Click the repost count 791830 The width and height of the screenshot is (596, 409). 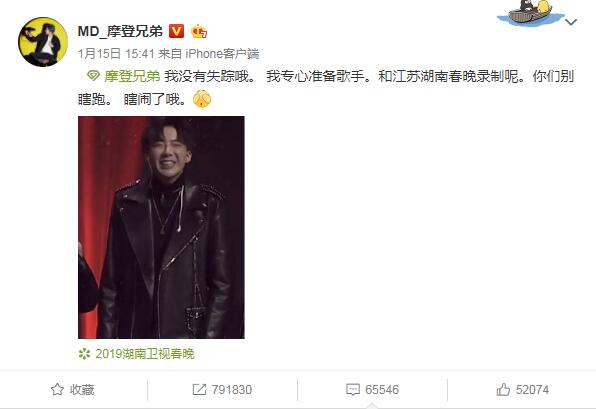[x=231, y=390]
